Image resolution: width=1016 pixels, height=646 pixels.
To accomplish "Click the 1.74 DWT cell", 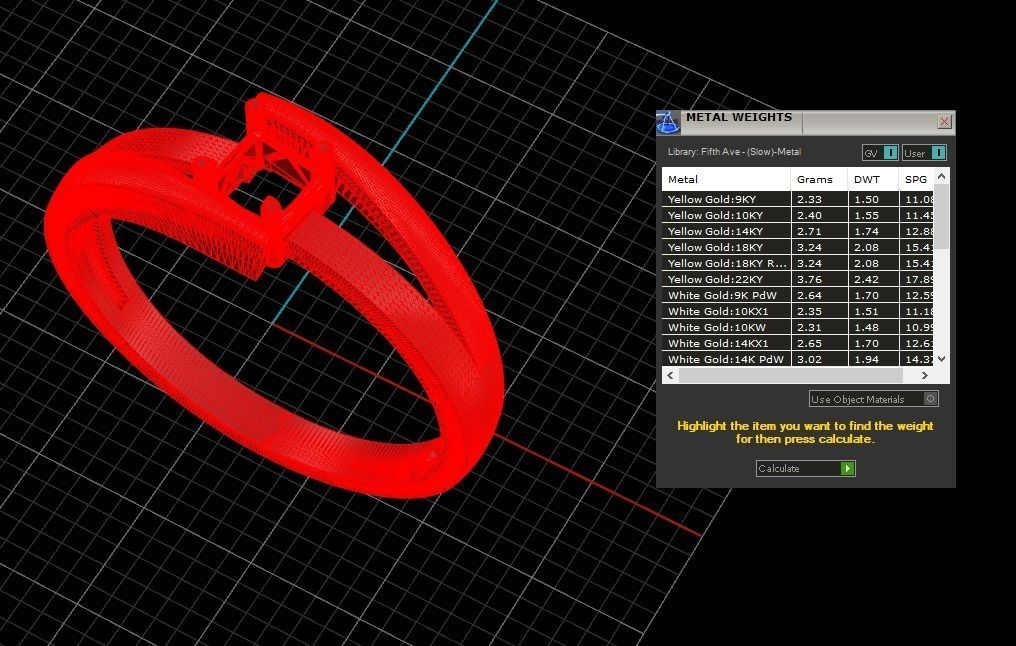I will 873,231.
